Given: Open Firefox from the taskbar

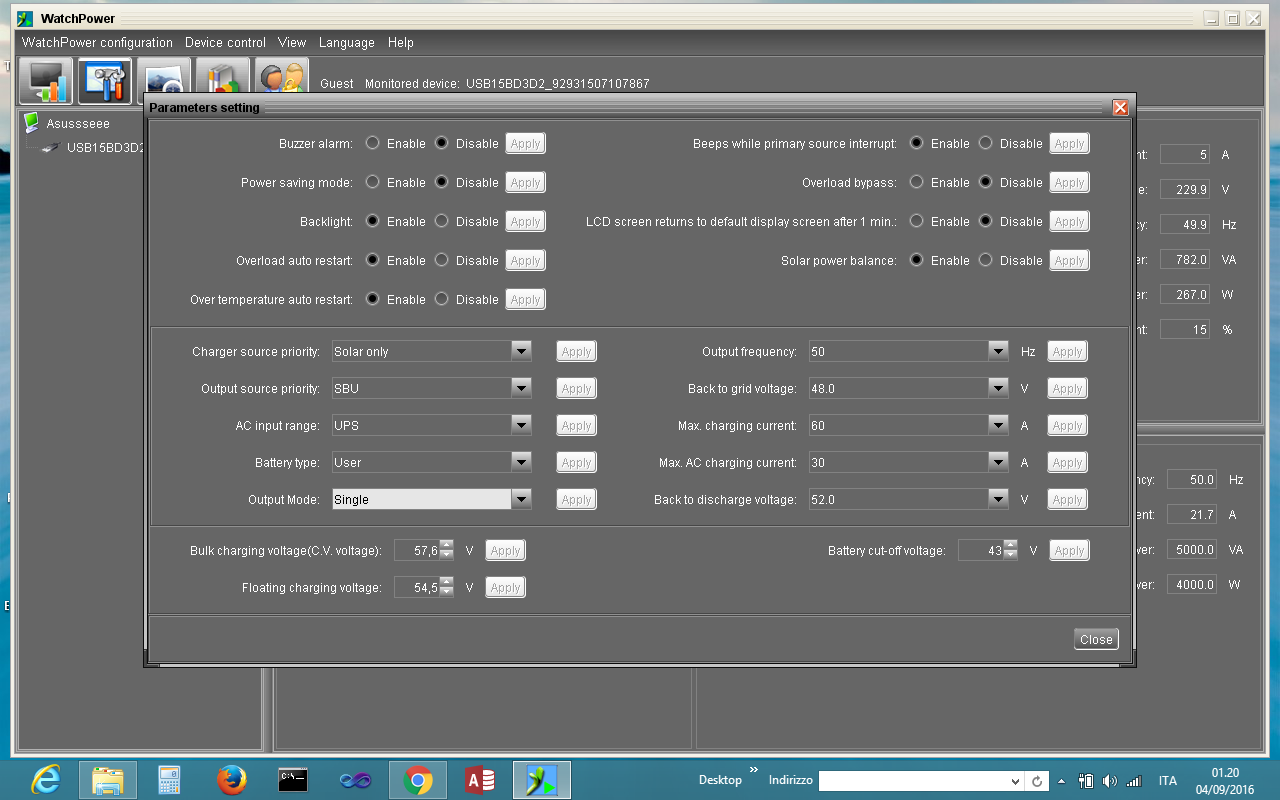Looking at the screenshot, I should [232, 780].
